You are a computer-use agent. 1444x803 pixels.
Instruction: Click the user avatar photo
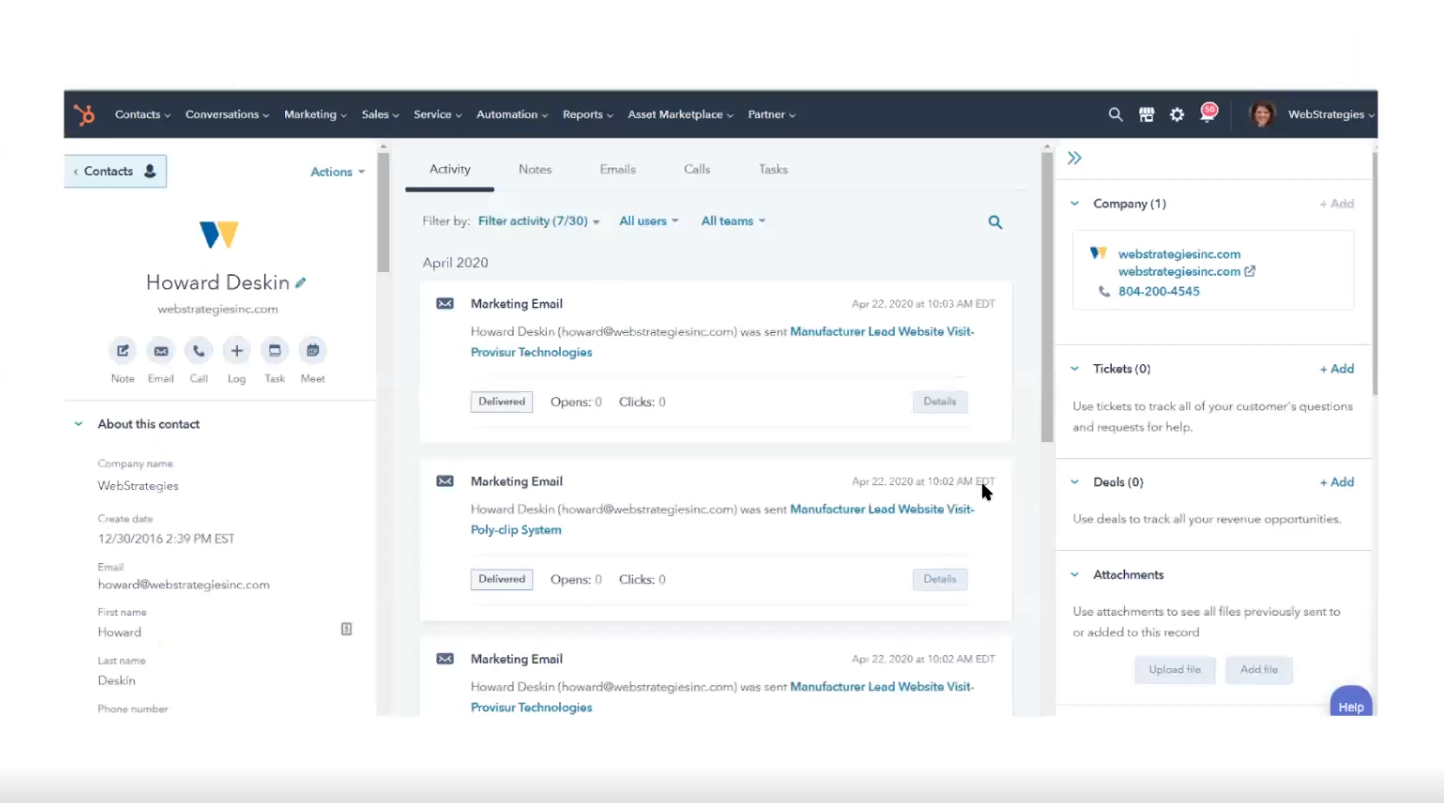pos(1262,114)
